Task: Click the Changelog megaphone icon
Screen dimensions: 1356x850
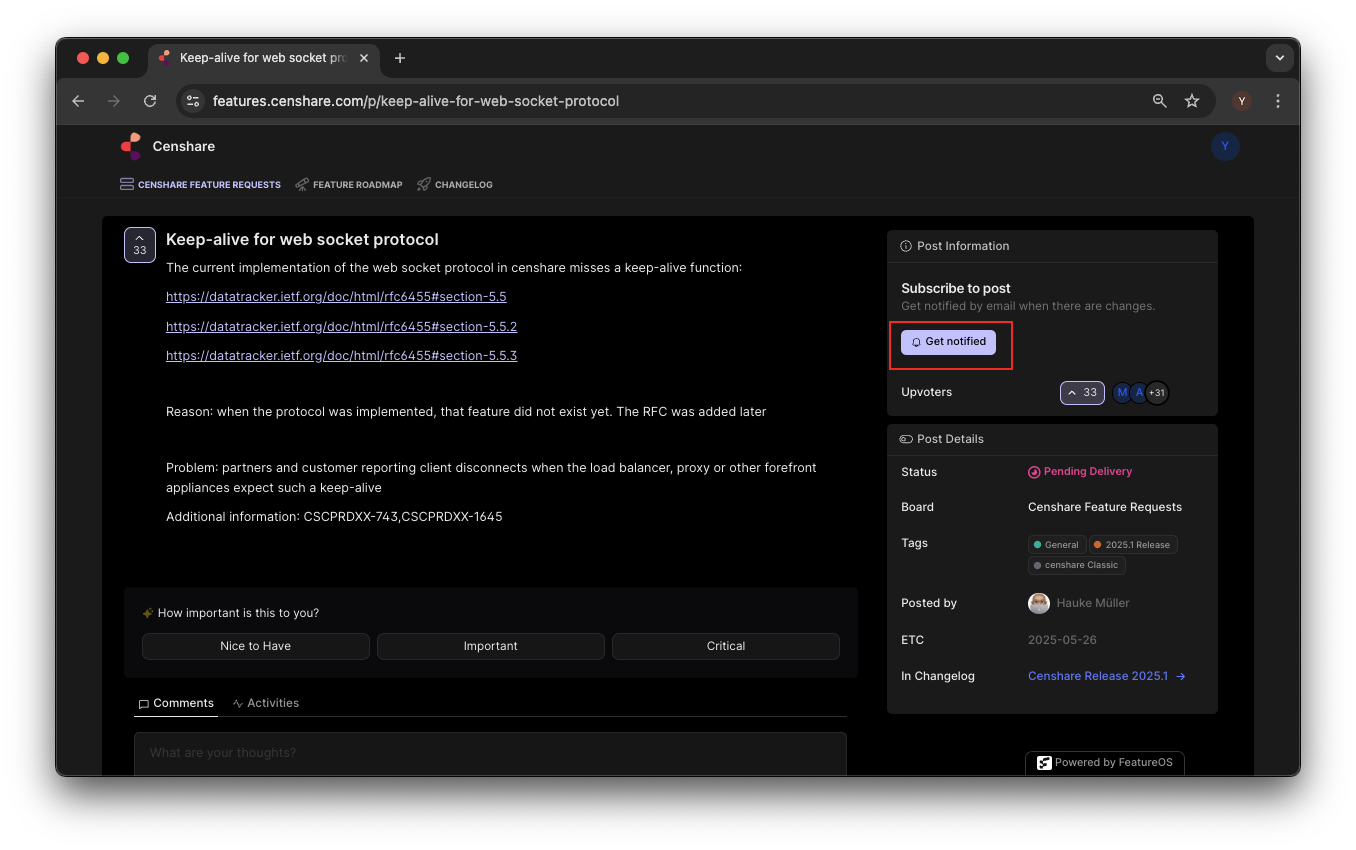Action: (x=425, y=184)
